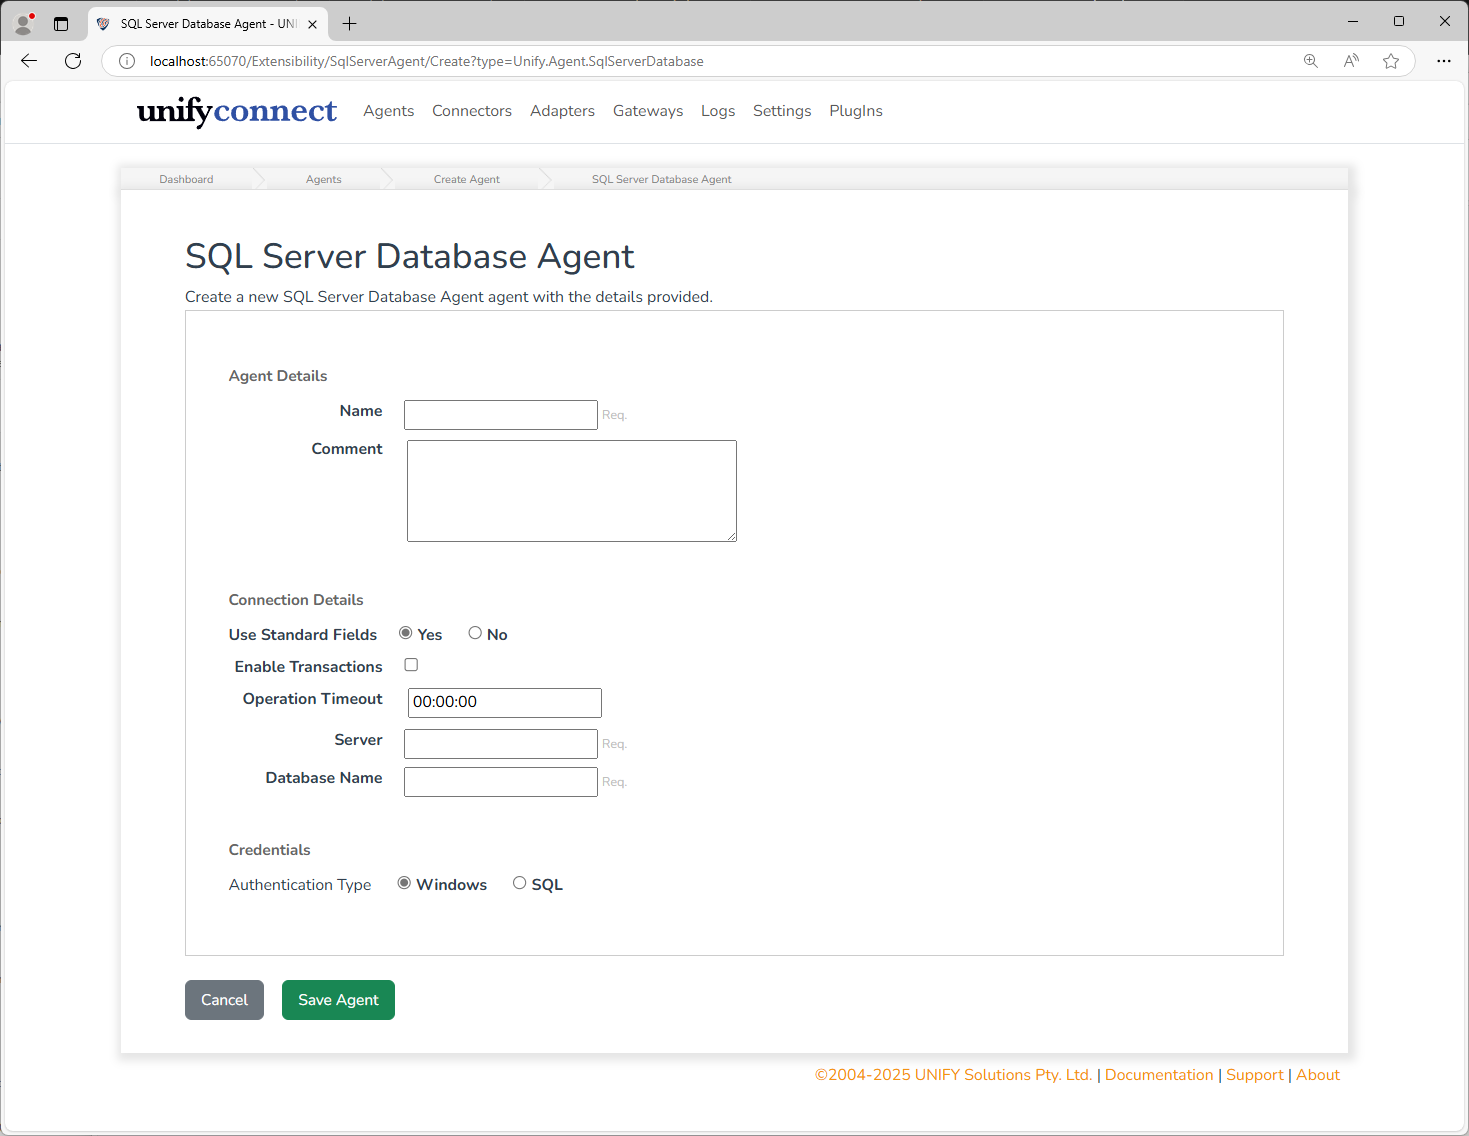The image size is (1469, 1136).
Task: Open the Logs menu
Action: click(718, 111)
